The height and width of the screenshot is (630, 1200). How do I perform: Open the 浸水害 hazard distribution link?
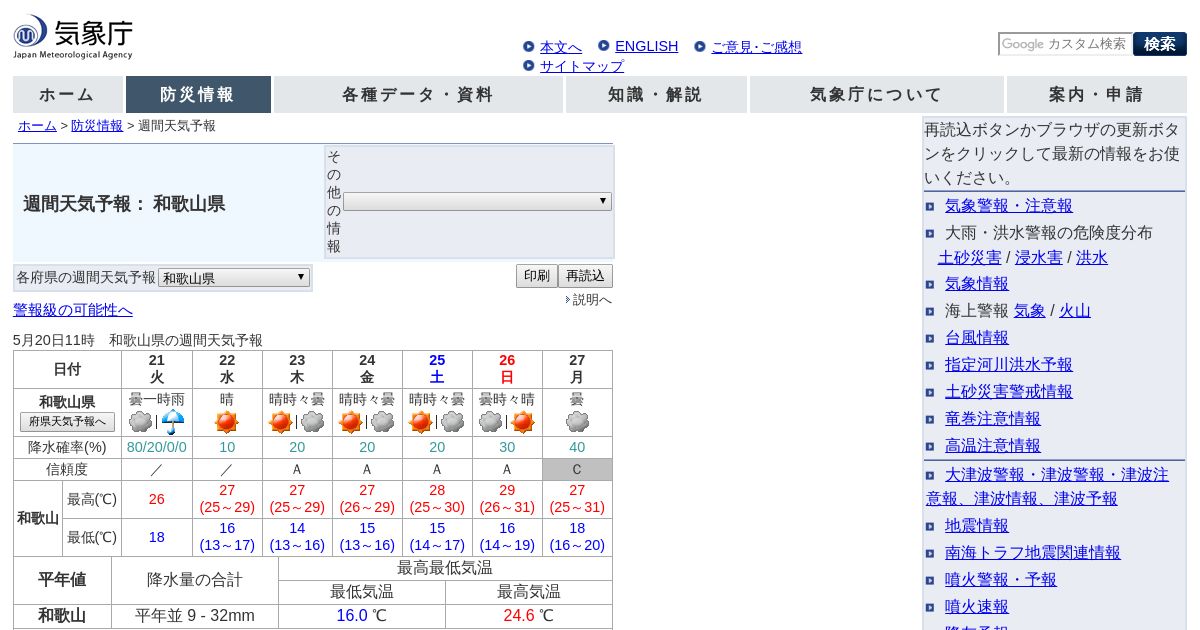tap(1038, 258)
